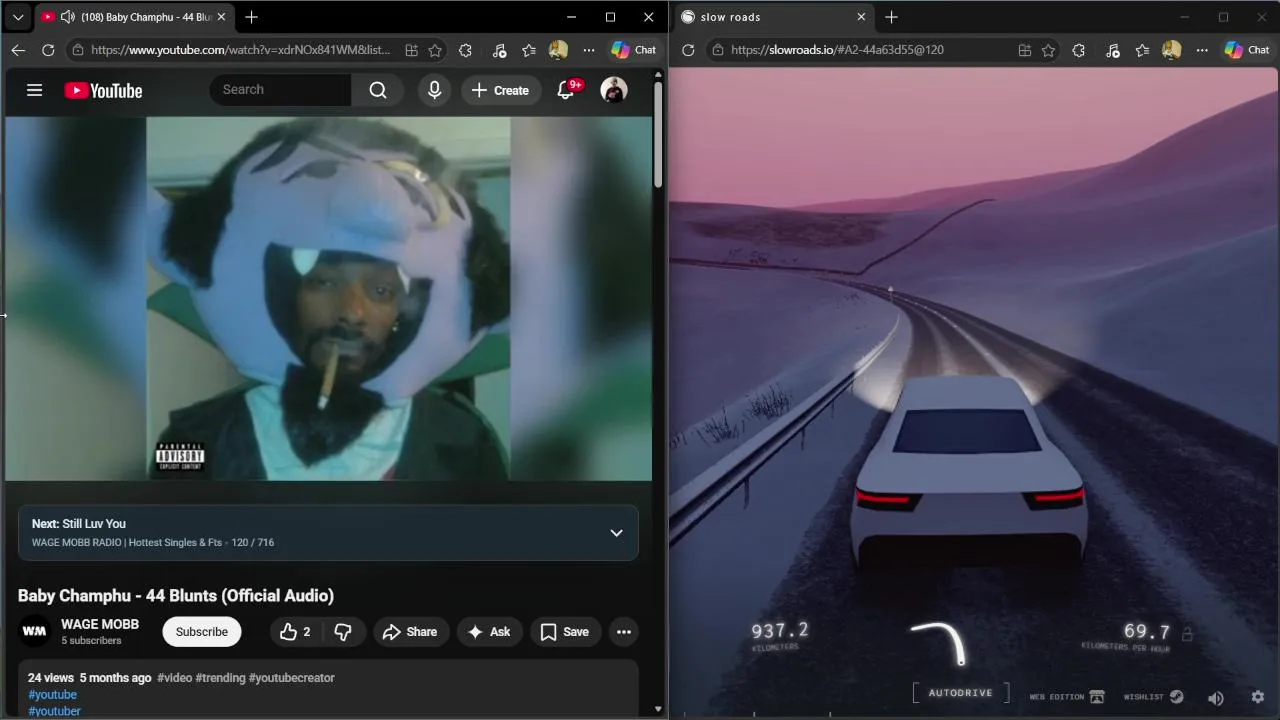Open the YouTube account avatar menu

614,90
